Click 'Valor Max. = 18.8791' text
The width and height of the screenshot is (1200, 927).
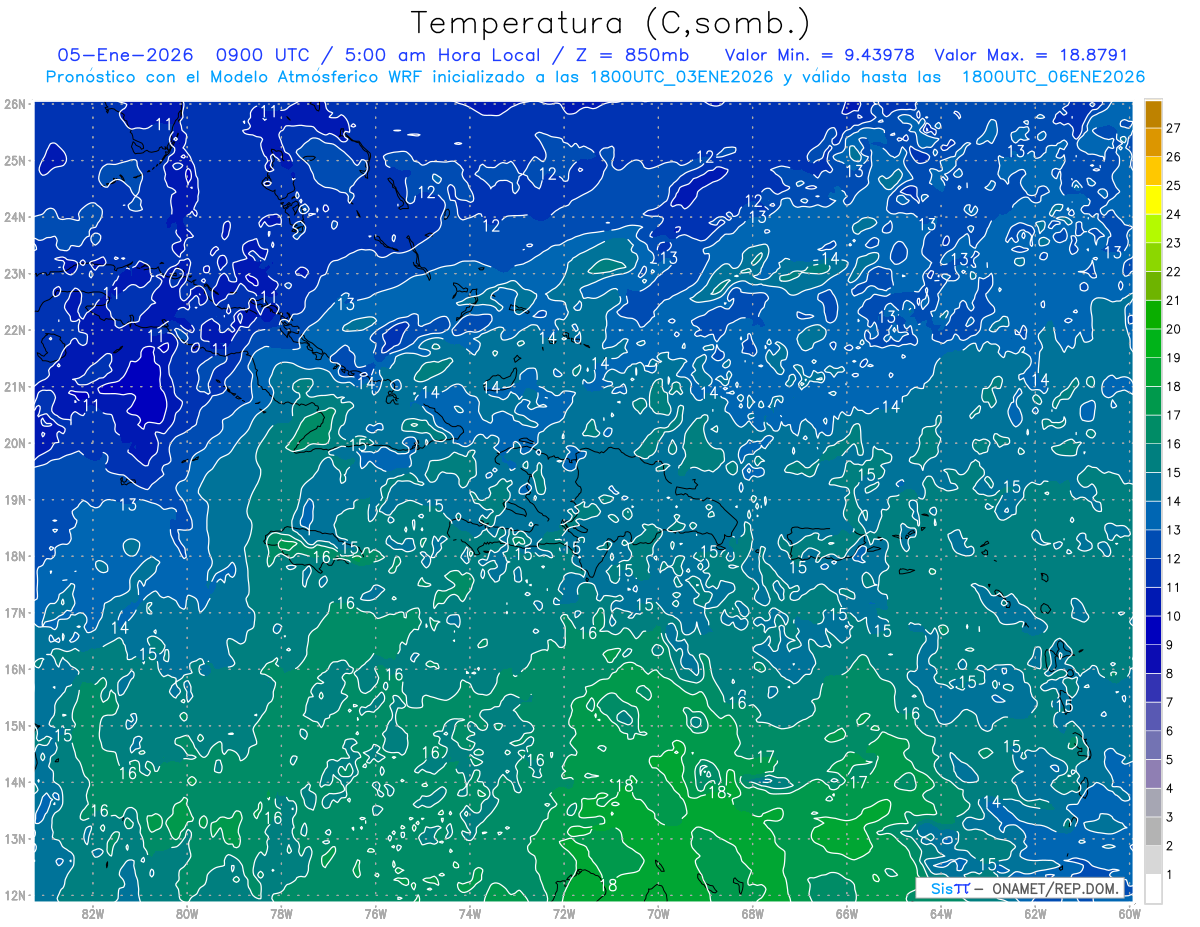click(1031, 55)
